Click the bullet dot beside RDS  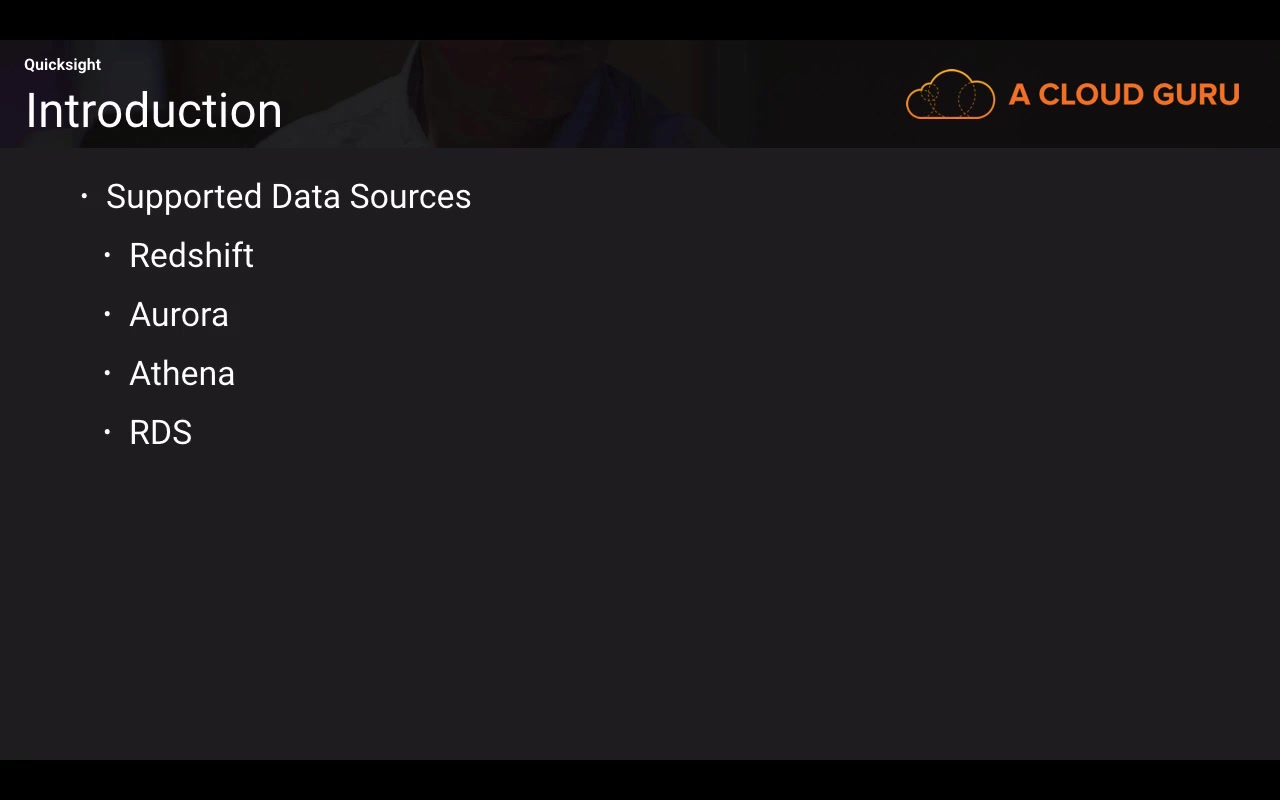107,433
